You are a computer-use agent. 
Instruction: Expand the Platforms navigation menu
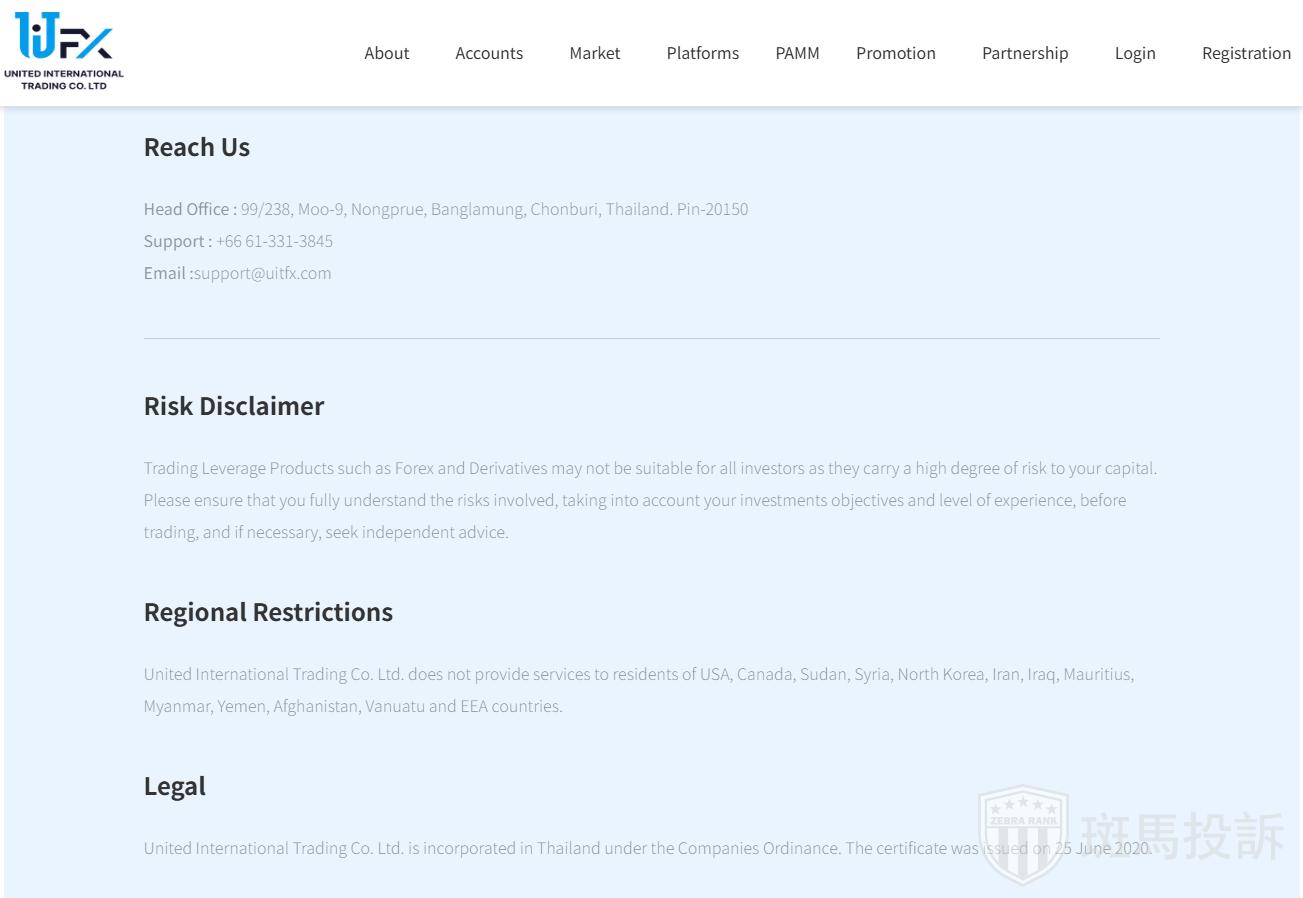(702, 53)
